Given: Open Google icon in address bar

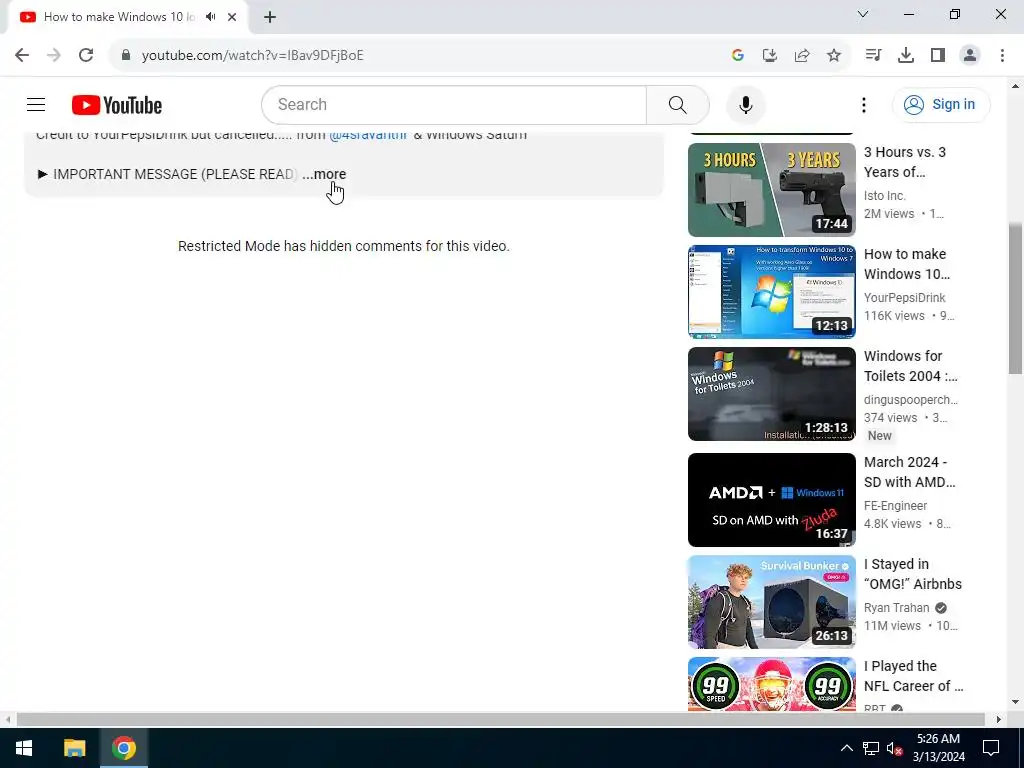Looking at the screenshot, I should 737,56.
